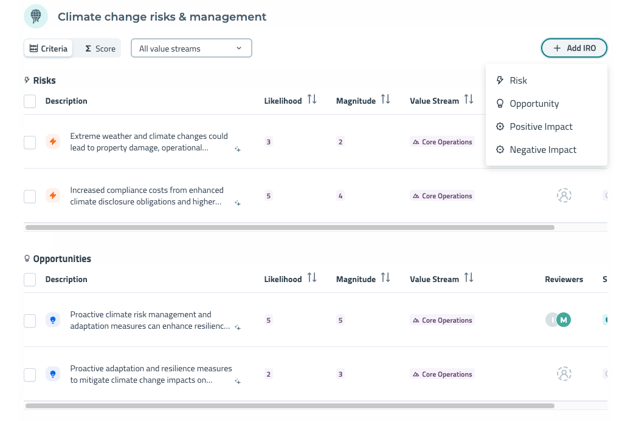Image resolution: width=622 pixels, height=421 pixels.
Task: Click the blue lightbulb icon for proactive adaptation opportunity
Action: pyautogui.click(x=53, y=375)
